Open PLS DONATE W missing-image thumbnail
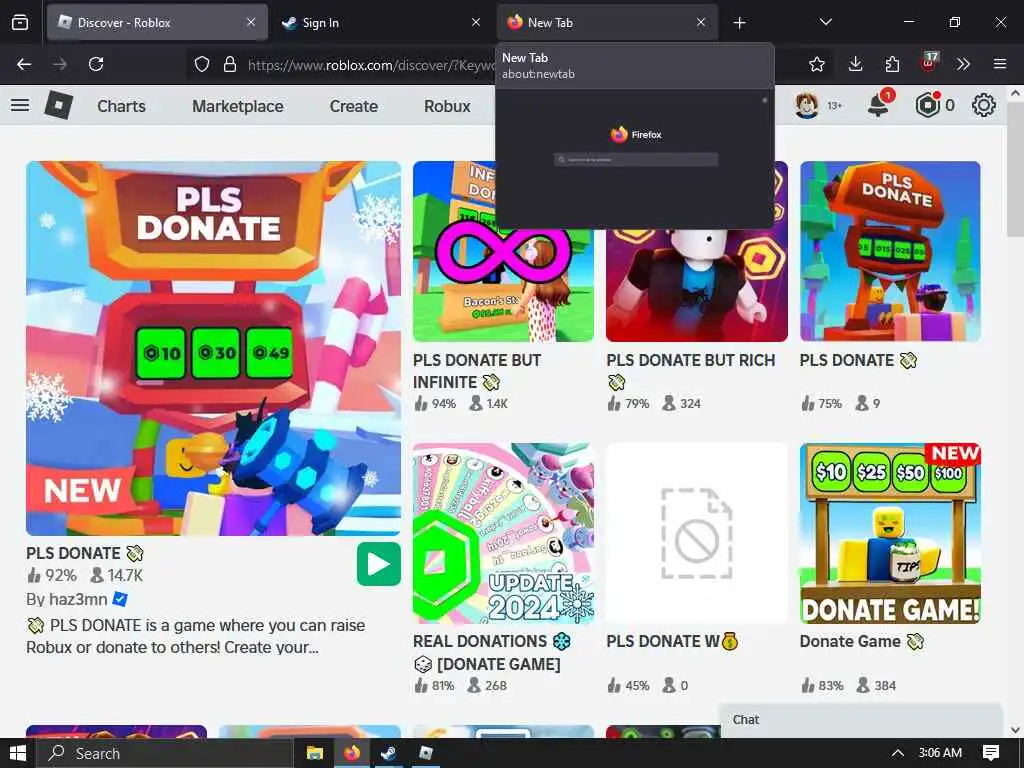The image size is (1024, 768). [x=697, y=534]
